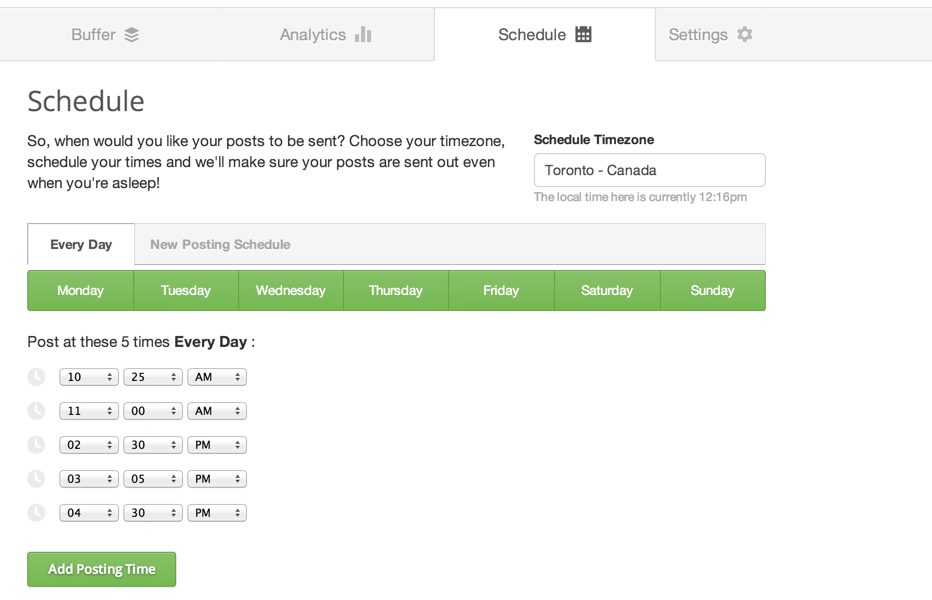This screenshot has height=600, width=932.
Task: Open hour dropdown showing 04
Action: point(89,513)
